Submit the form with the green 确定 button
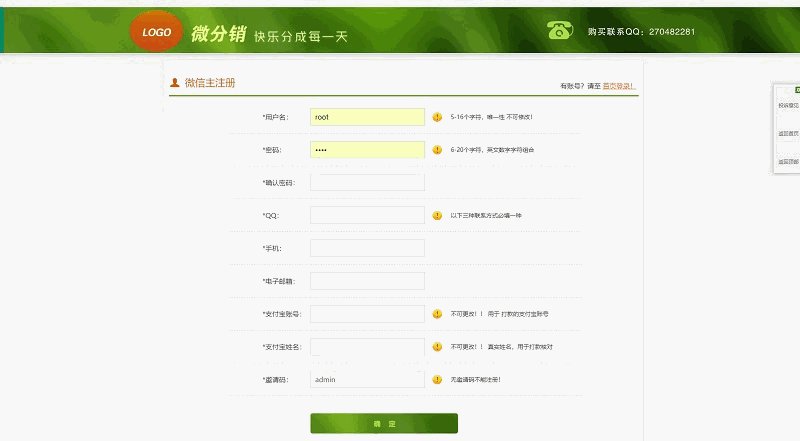Screen dimensions: 800x441 coord(384,423)
